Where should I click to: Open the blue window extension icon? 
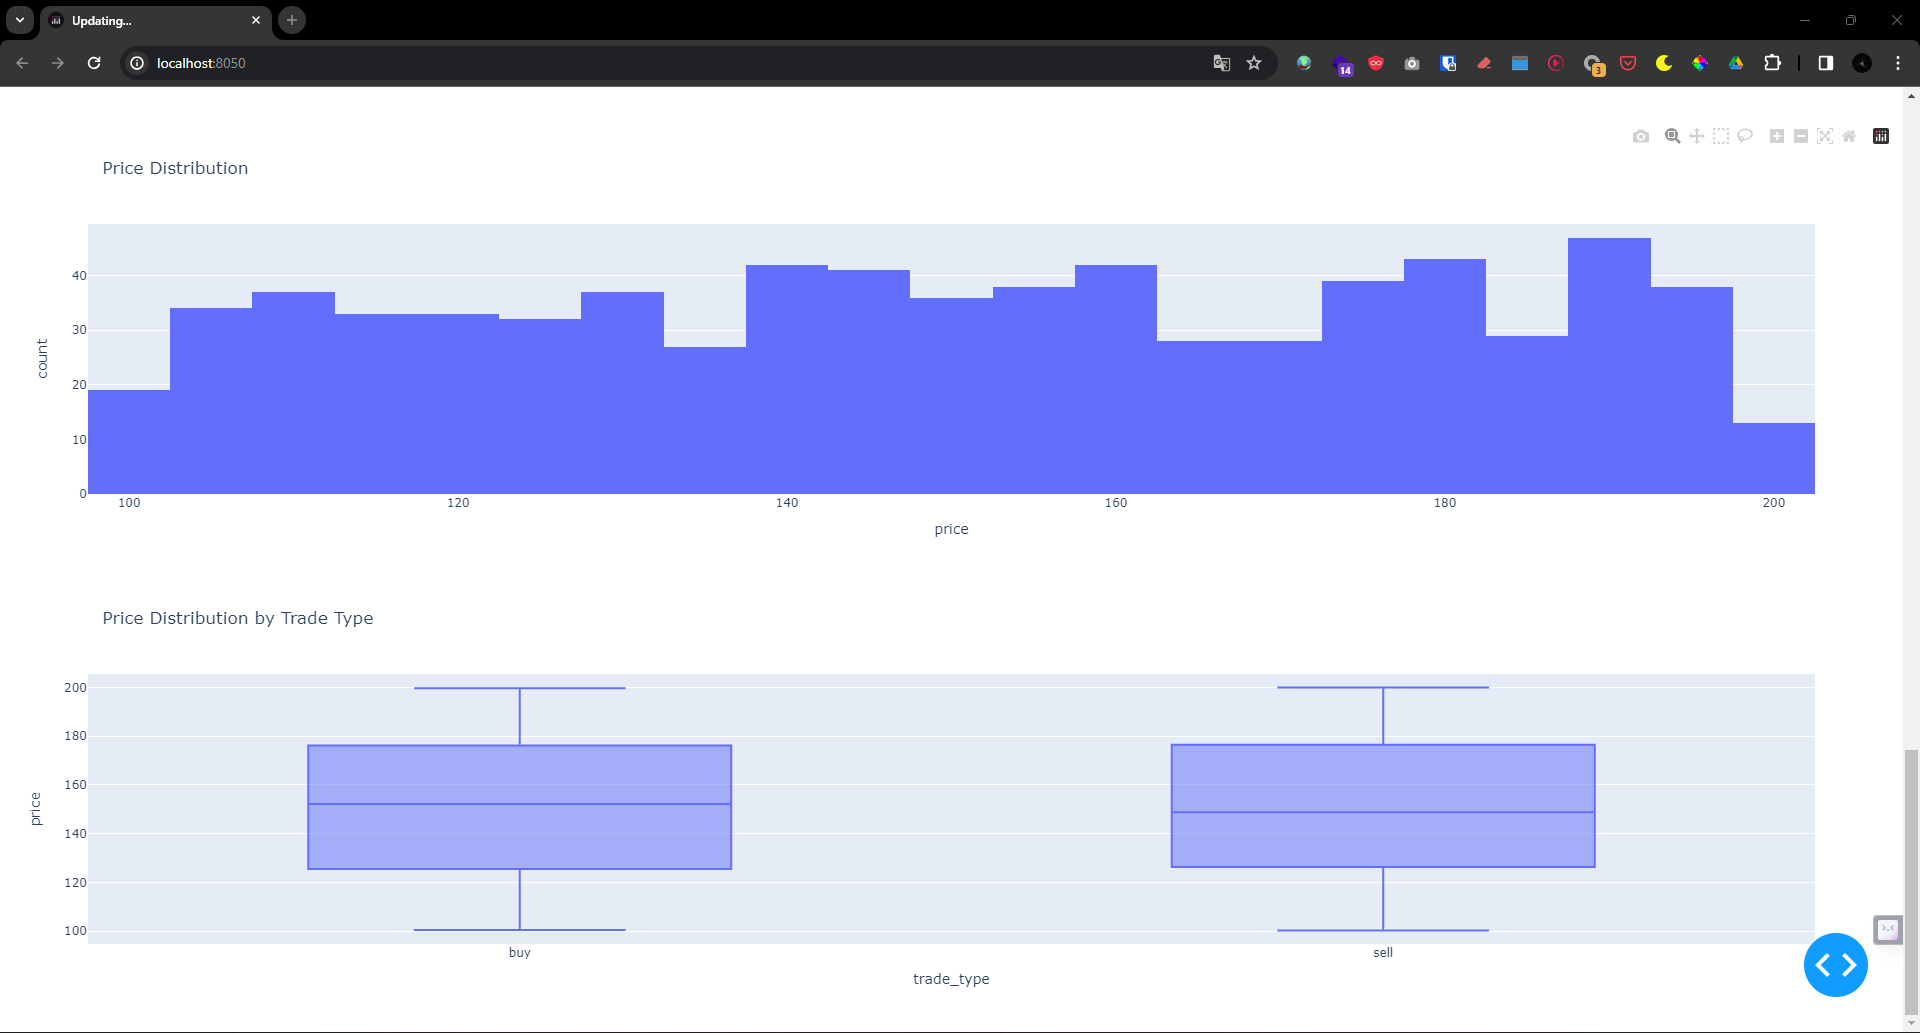pyautogui.click(x=1520, y=63)
